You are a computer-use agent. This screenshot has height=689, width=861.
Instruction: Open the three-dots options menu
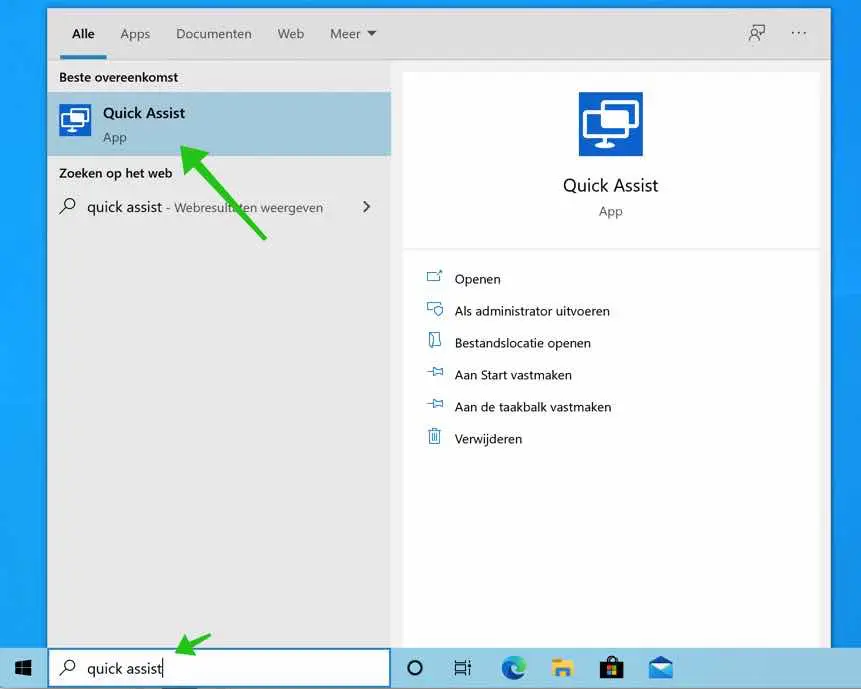click(x=798, y=33)
